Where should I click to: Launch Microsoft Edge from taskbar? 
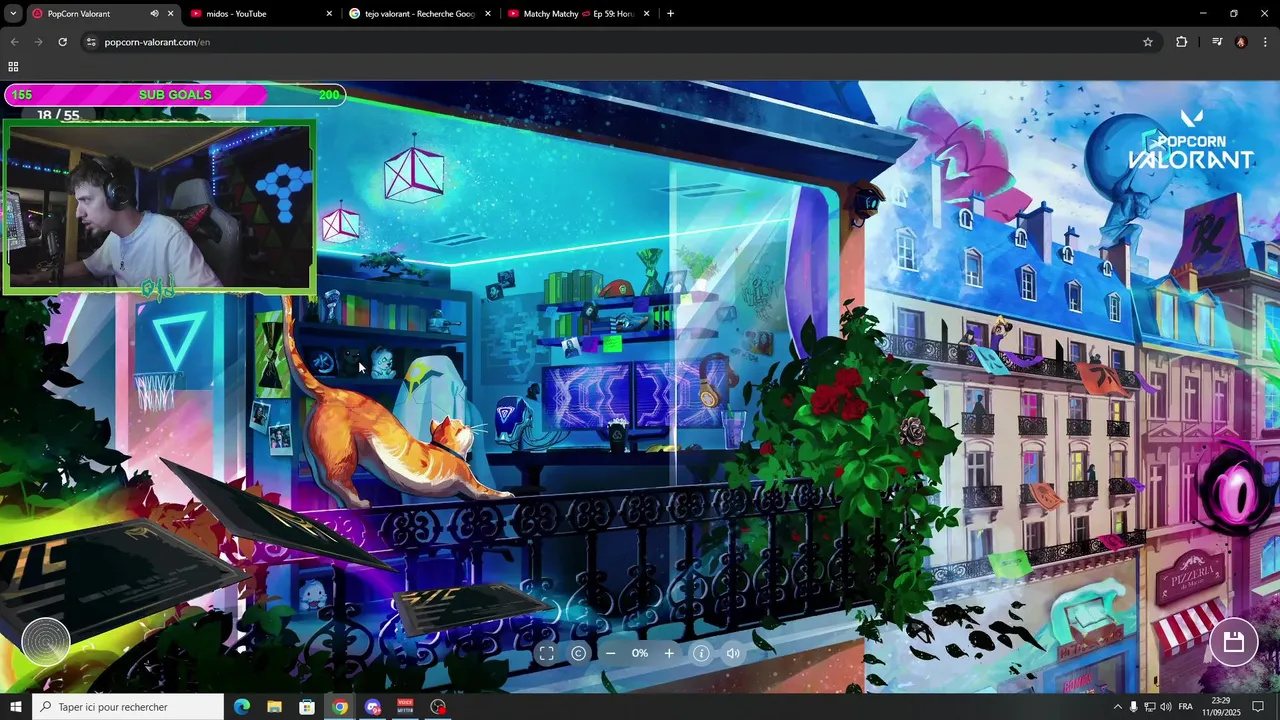[x=242, y=707]
